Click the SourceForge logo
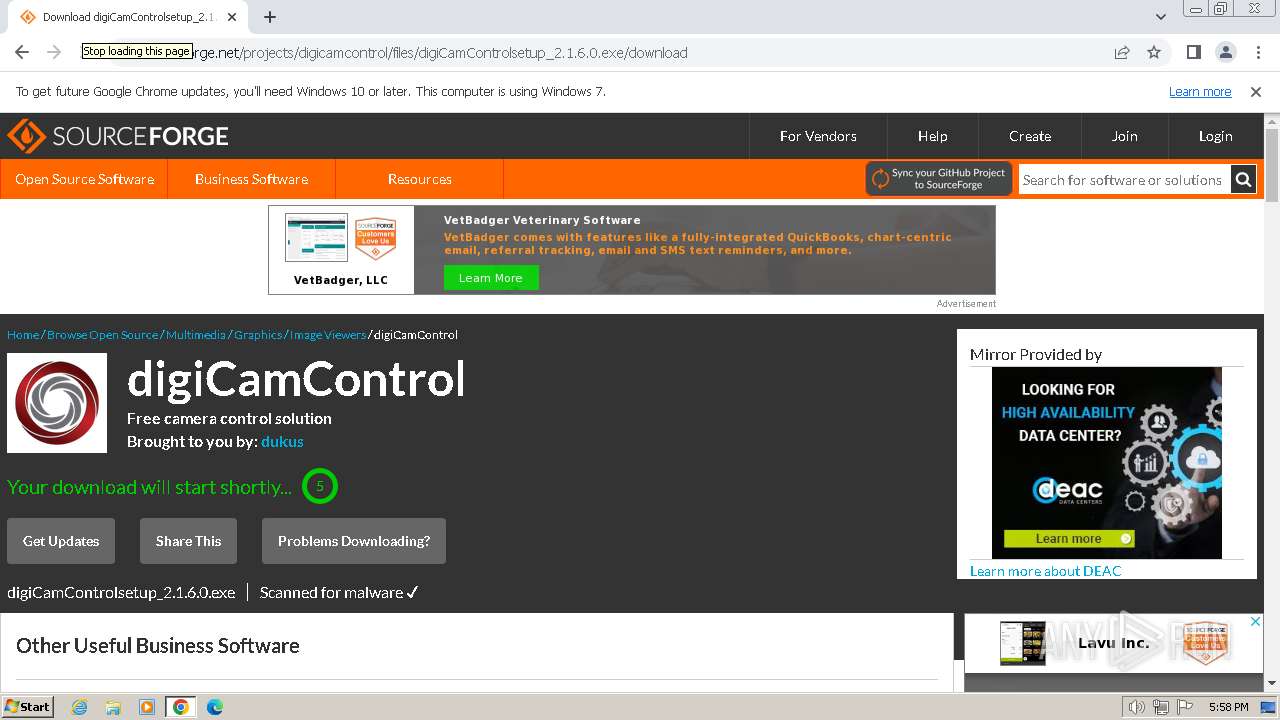The image size is (1280, 720). pyautogui.click(x=118, y=136)
